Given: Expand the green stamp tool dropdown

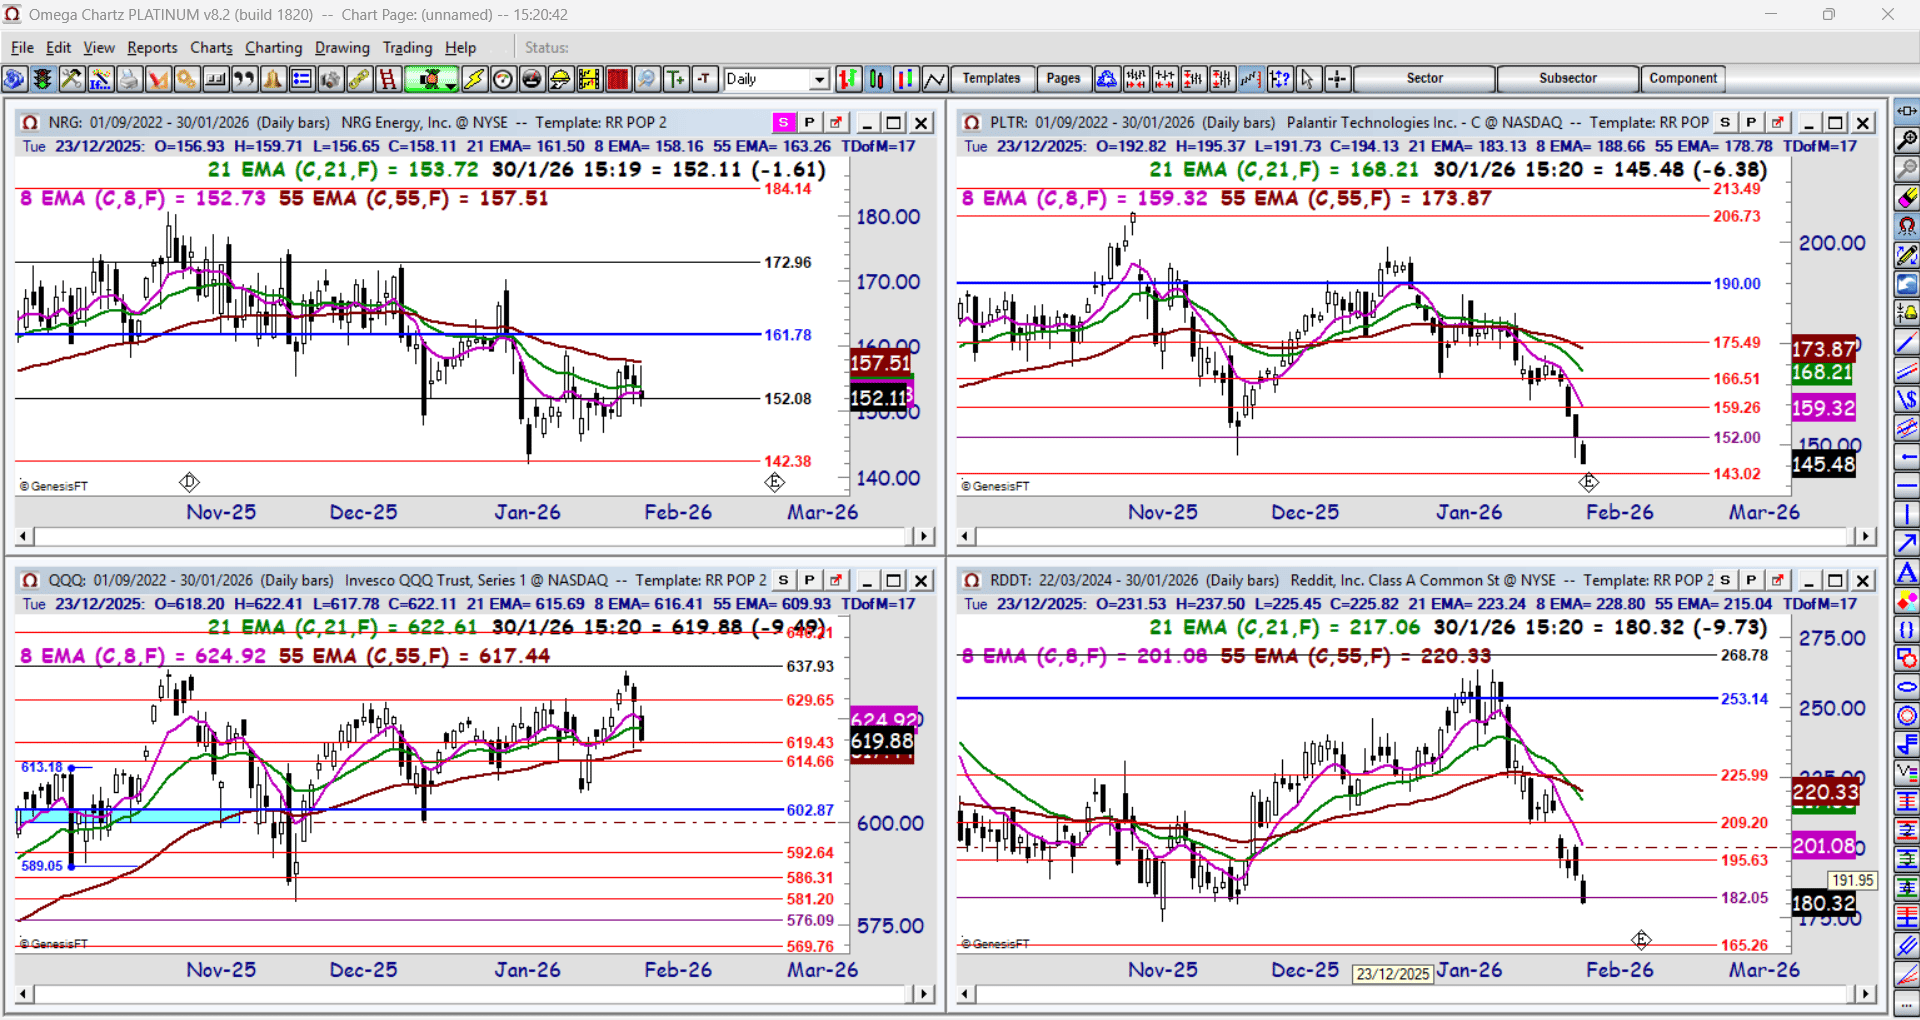Looking at the screenshot, I should pos(452,84).
